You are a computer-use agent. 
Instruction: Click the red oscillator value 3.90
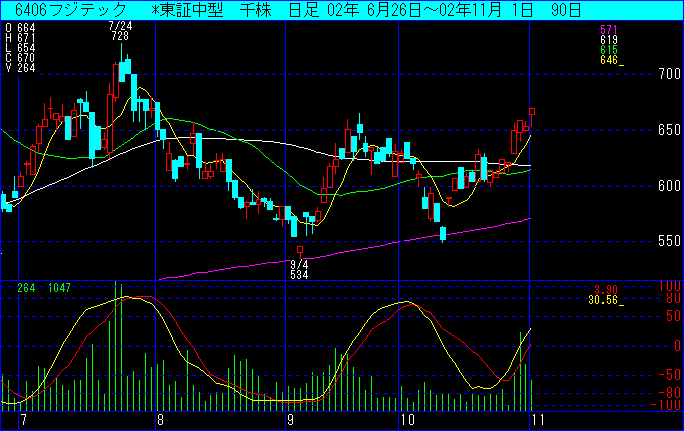[606, 290]
